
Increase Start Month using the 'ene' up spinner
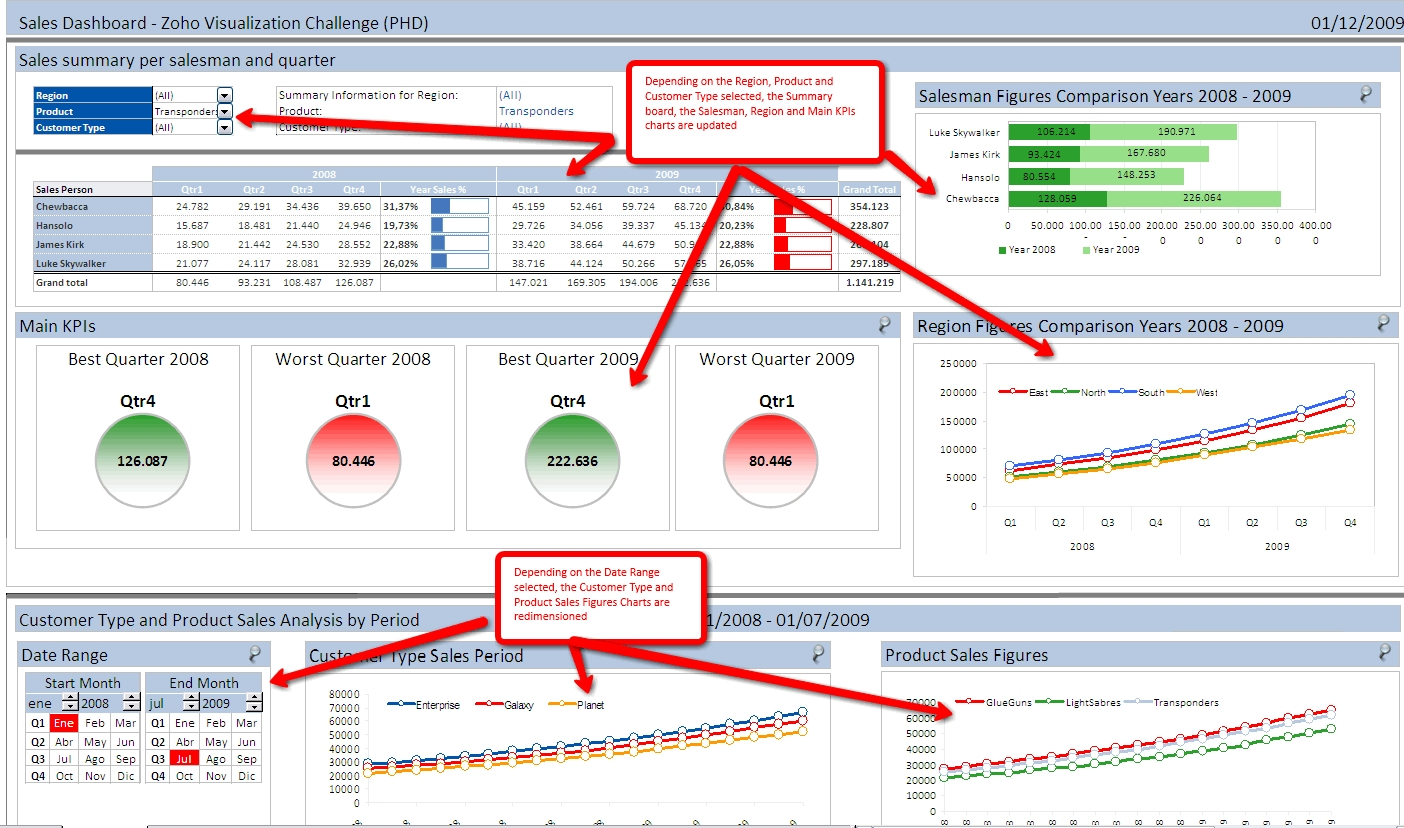[x=69, y=699]
